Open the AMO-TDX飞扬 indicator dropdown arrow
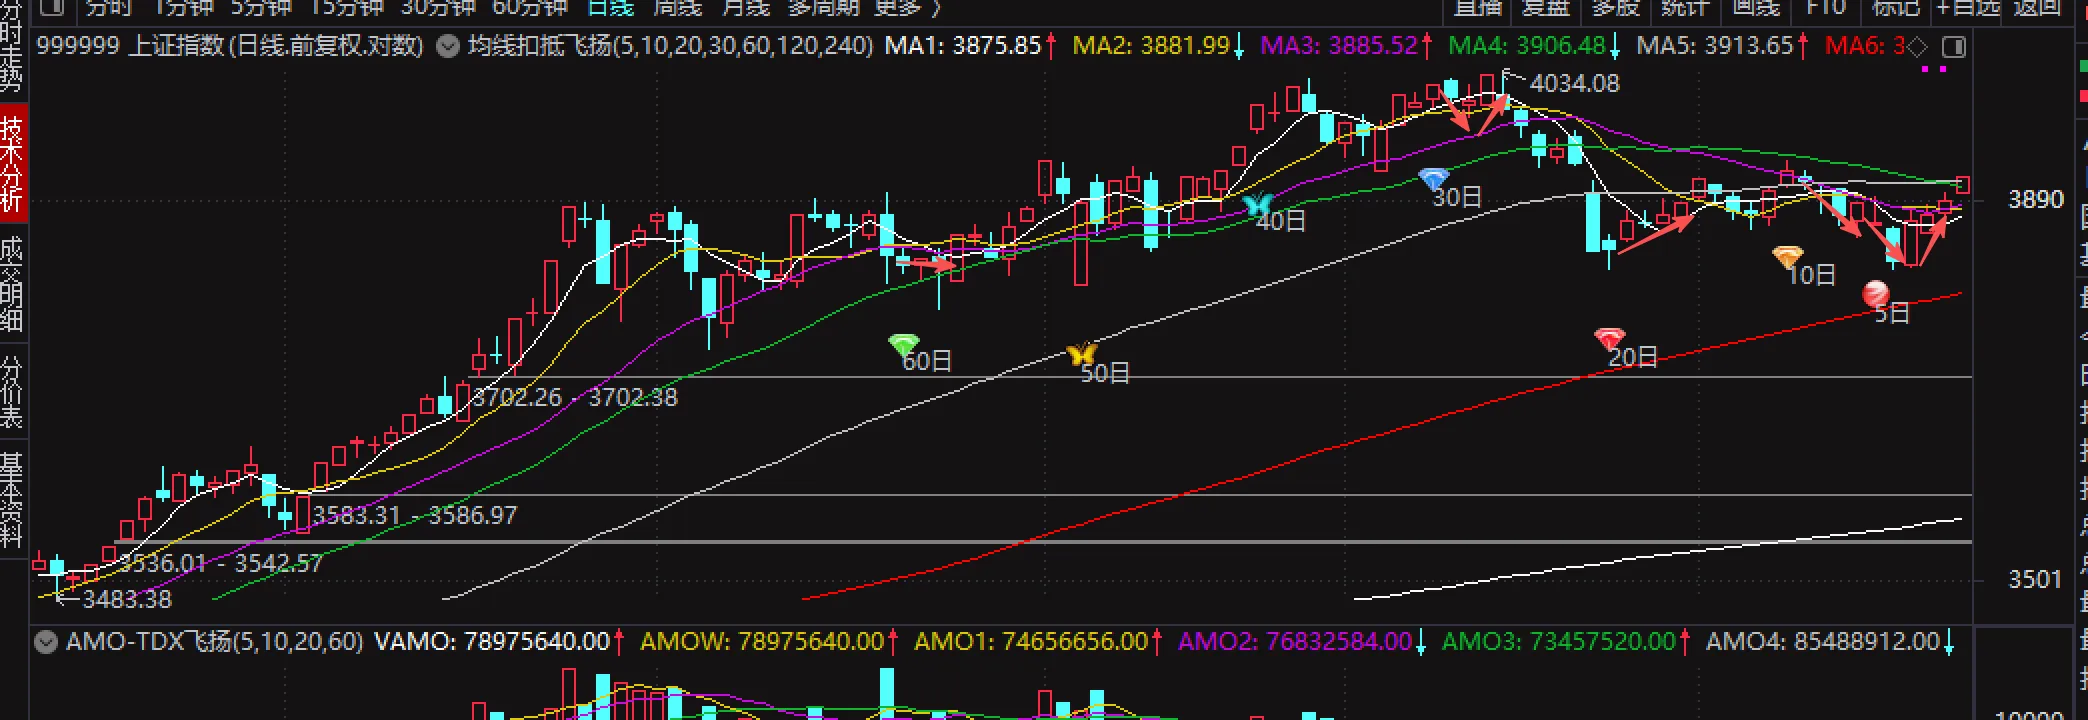Image resolution: width=2088 pixels, height=720 pixels. 46,641
